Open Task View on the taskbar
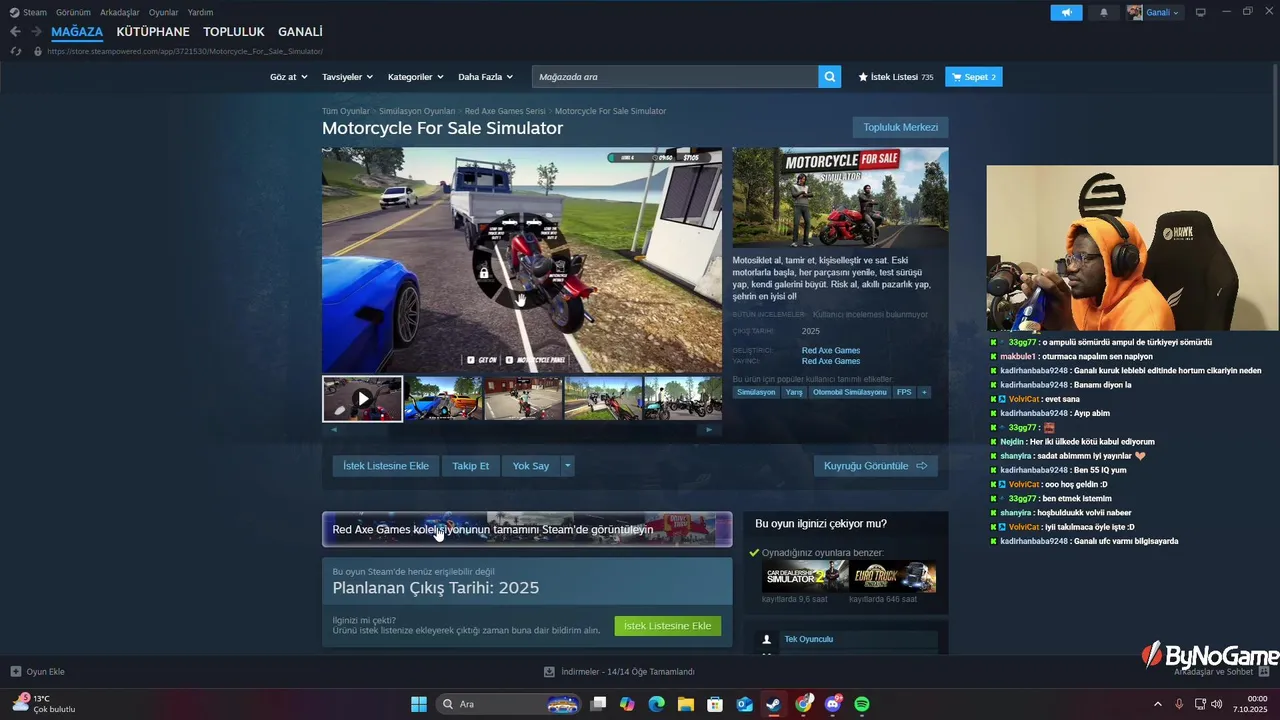1280x720 pixels. 598,704
